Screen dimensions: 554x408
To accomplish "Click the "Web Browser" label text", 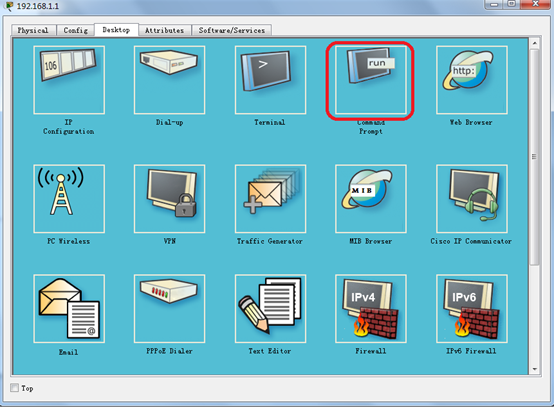I will coord(471,123).
